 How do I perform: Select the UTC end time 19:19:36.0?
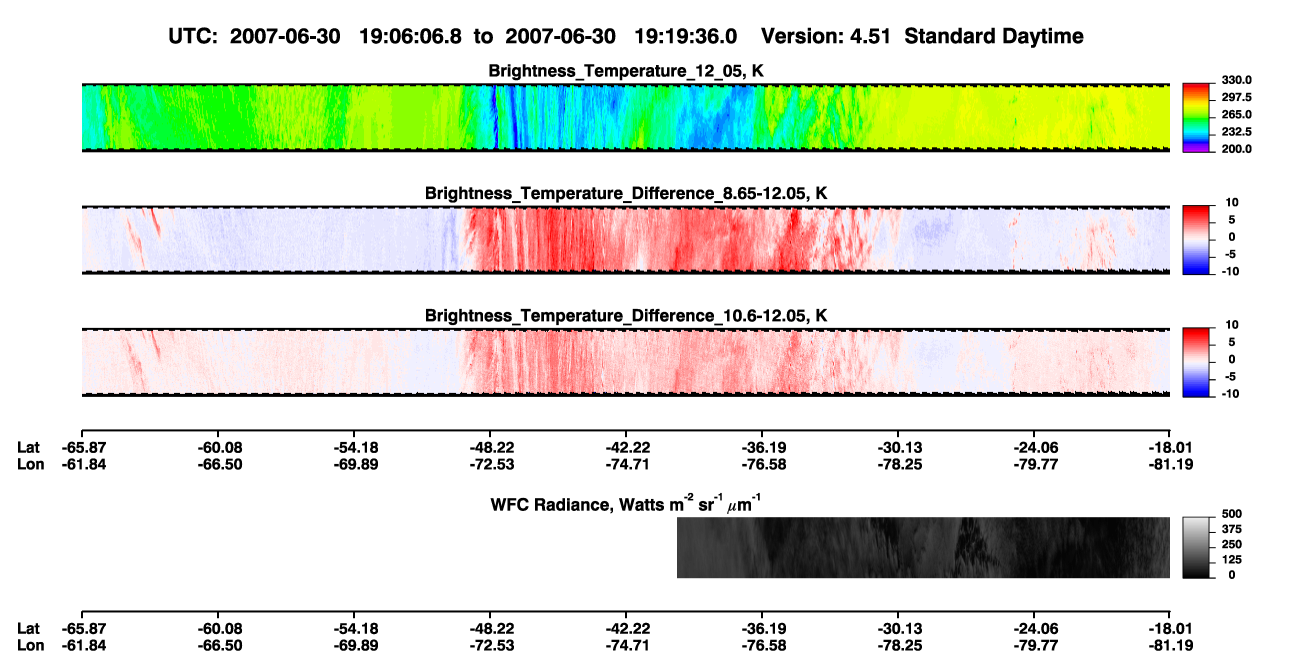point(686,36)
